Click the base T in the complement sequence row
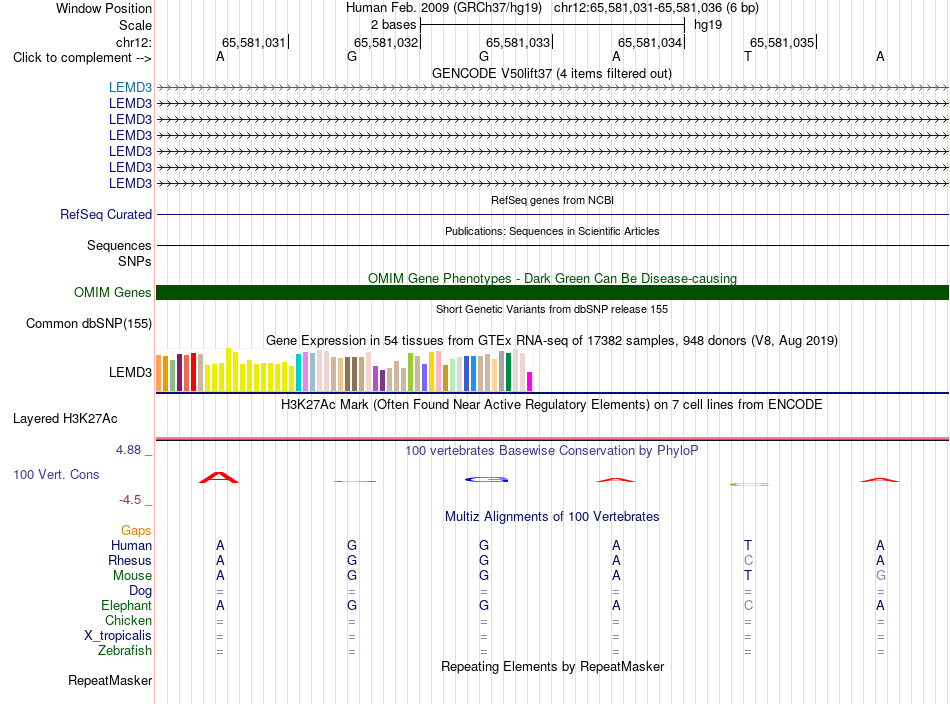 coord(748,56)
